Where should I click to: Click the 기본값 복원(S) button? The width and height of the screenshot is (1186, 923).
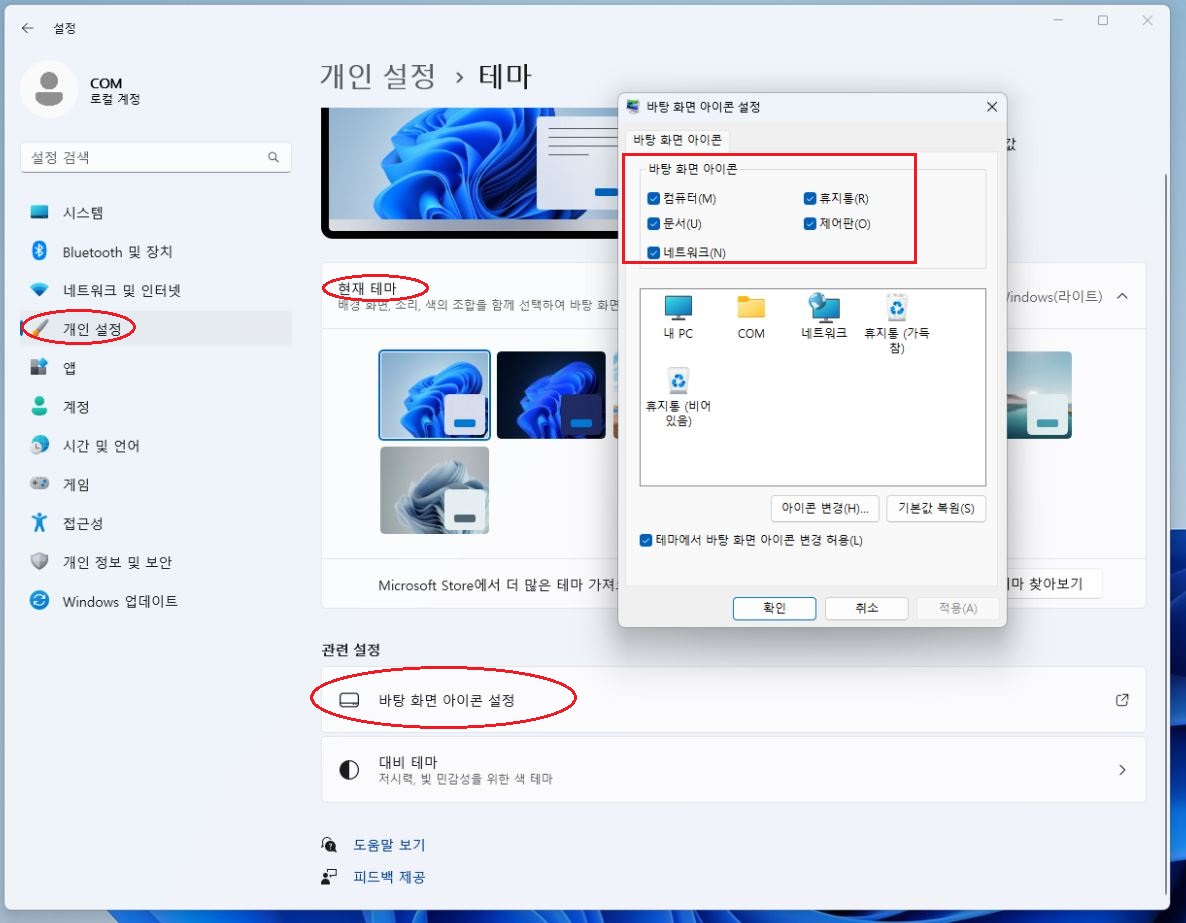point(936,508)
